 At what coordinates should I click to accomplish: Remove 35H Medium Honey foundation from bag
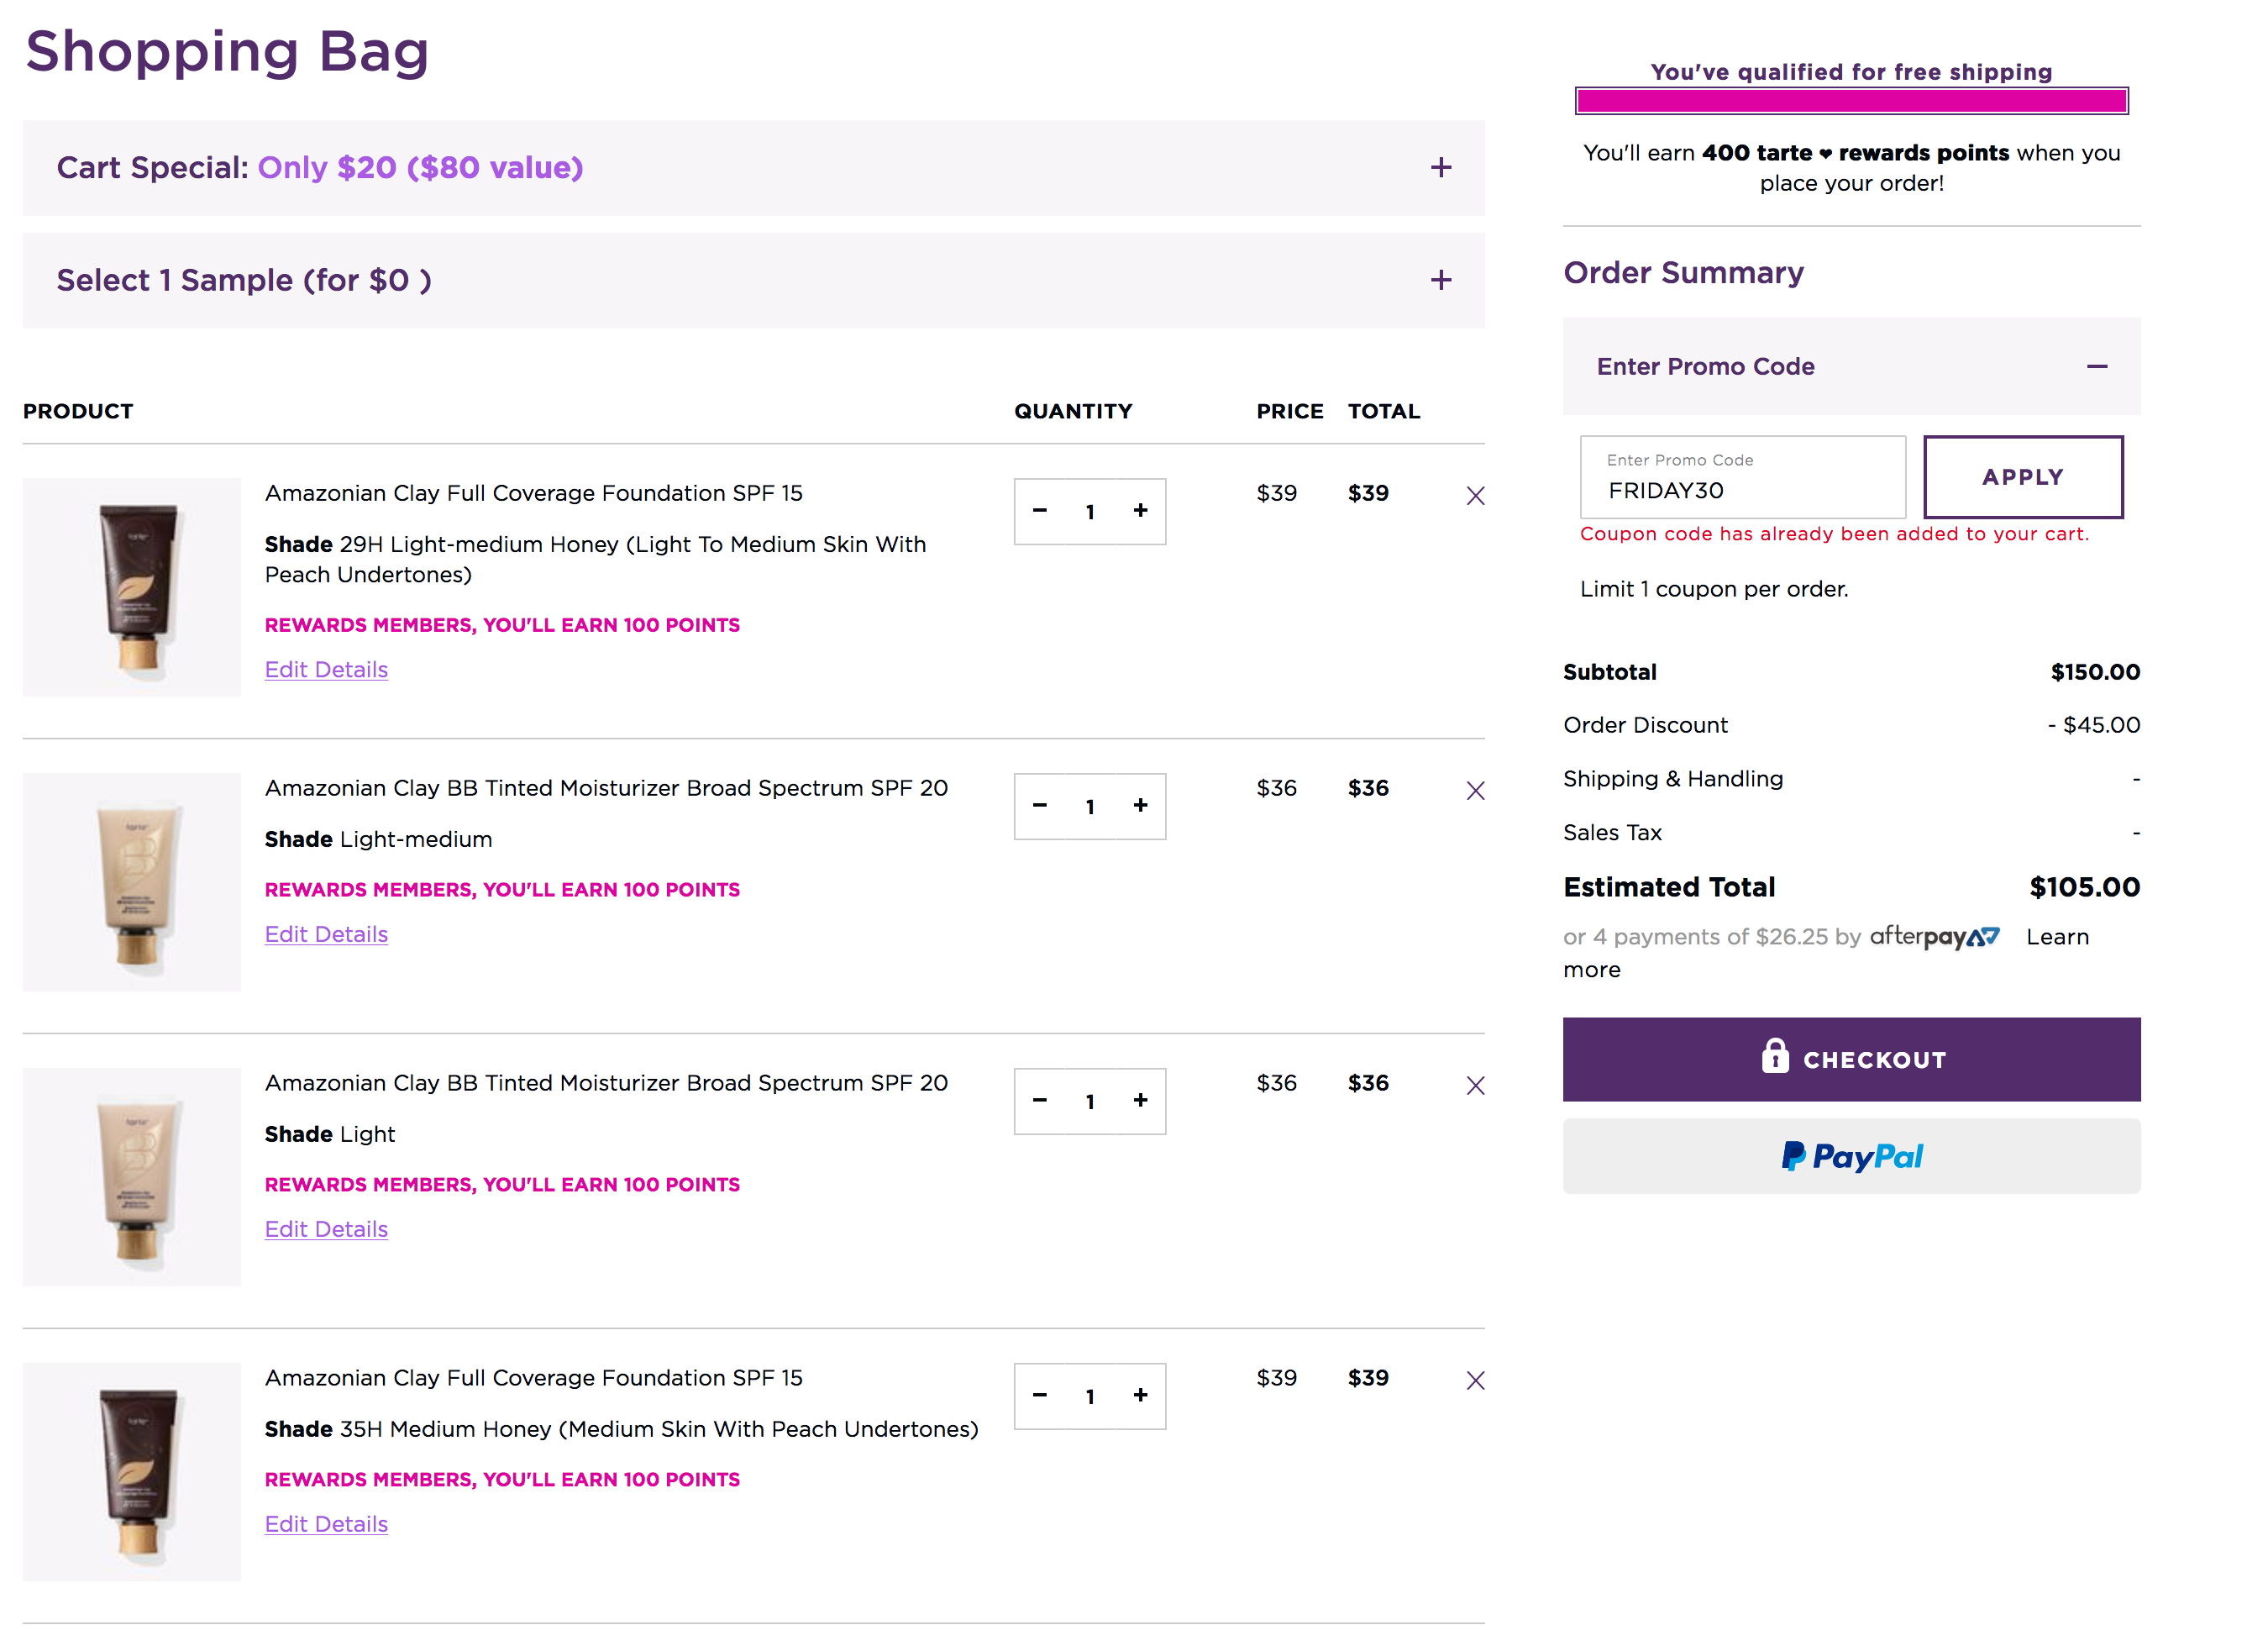click(x=1475, y=1381)
